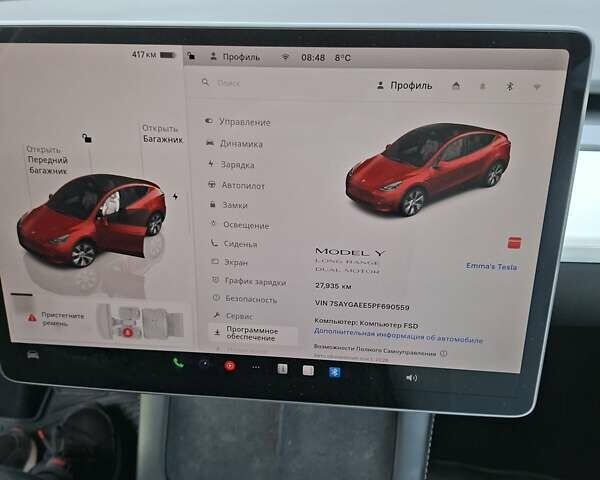This screenshot has width=600, height=480.
Task: Tap the Wi-Fi icon in the settings header
Action: tap(537, 87)
